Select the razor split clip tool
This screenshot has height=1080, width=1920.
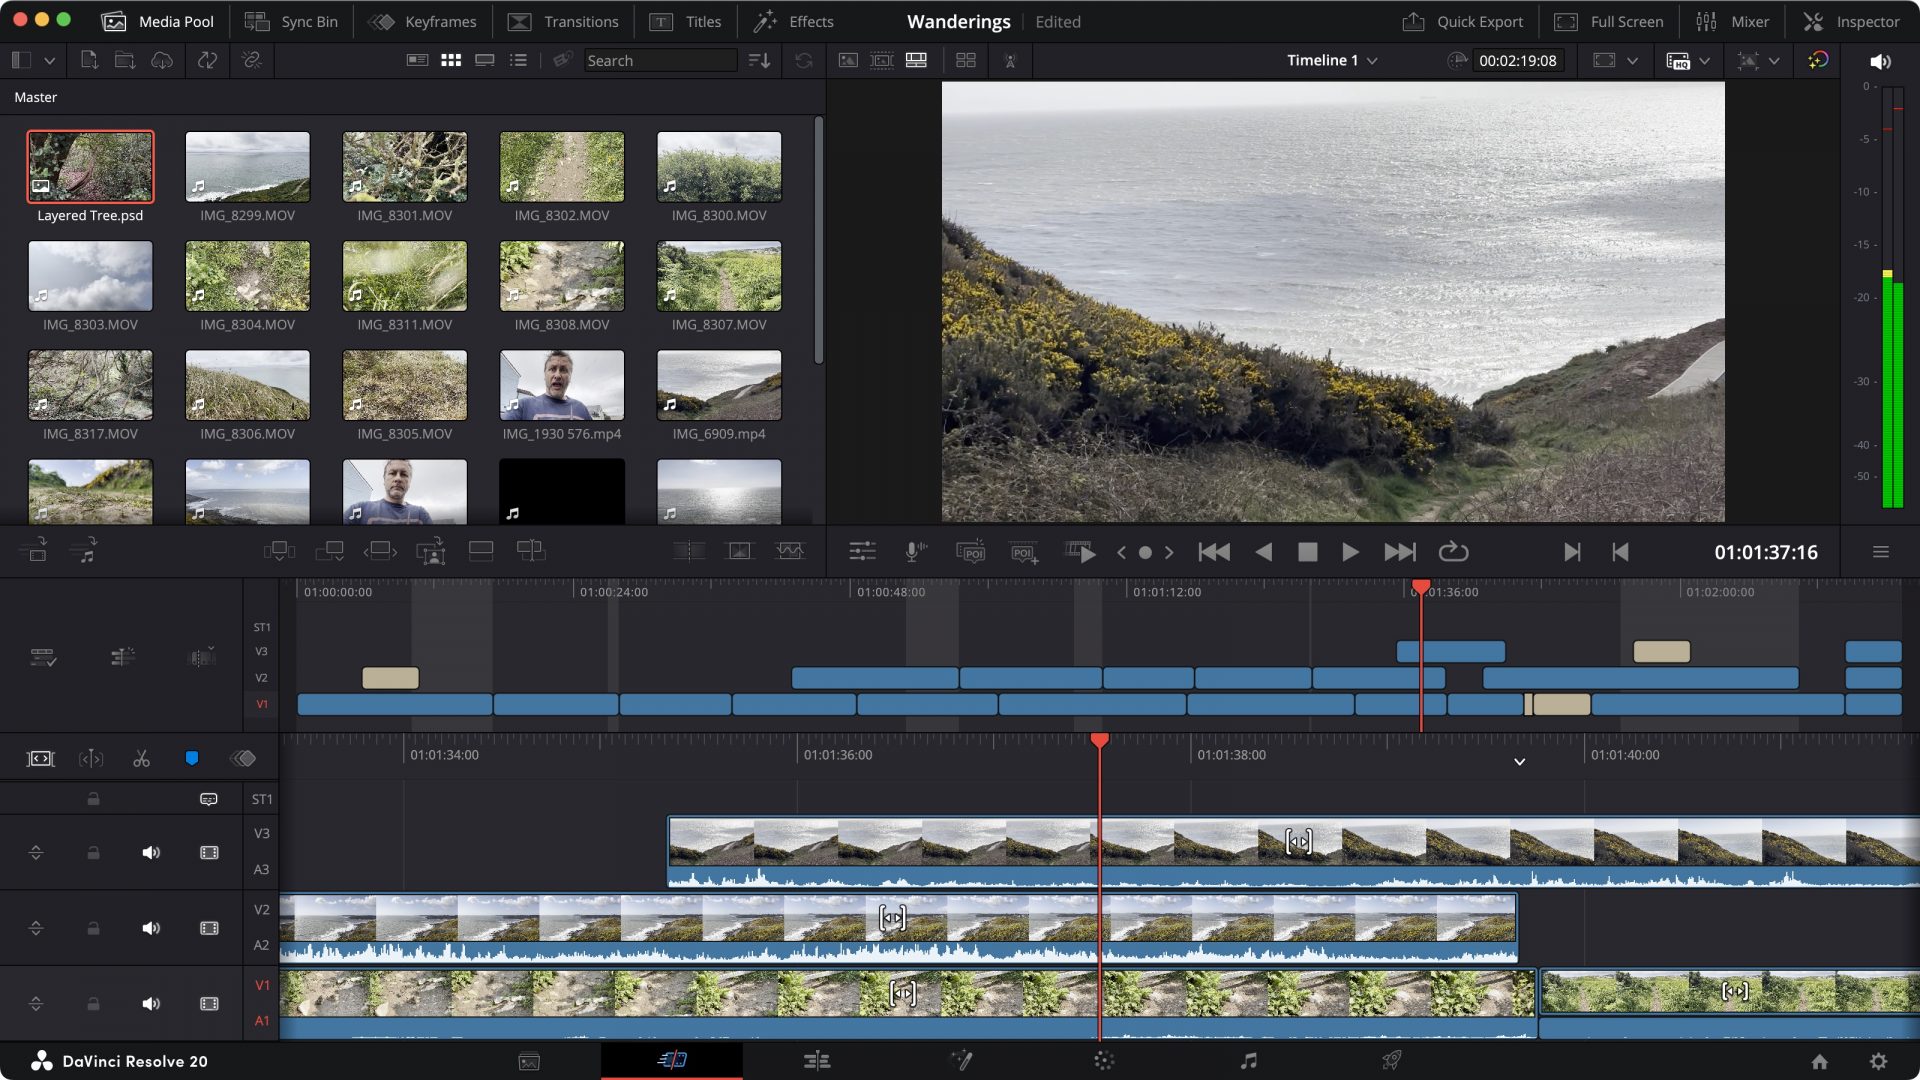click(141, 759)
